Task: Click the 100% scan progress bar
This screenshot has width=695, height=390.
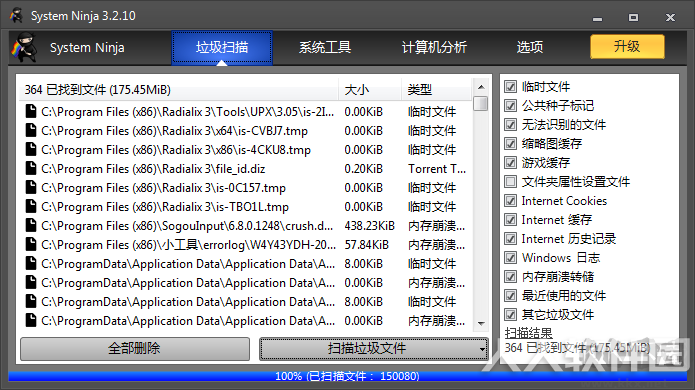Action: [x=348, y=376]
